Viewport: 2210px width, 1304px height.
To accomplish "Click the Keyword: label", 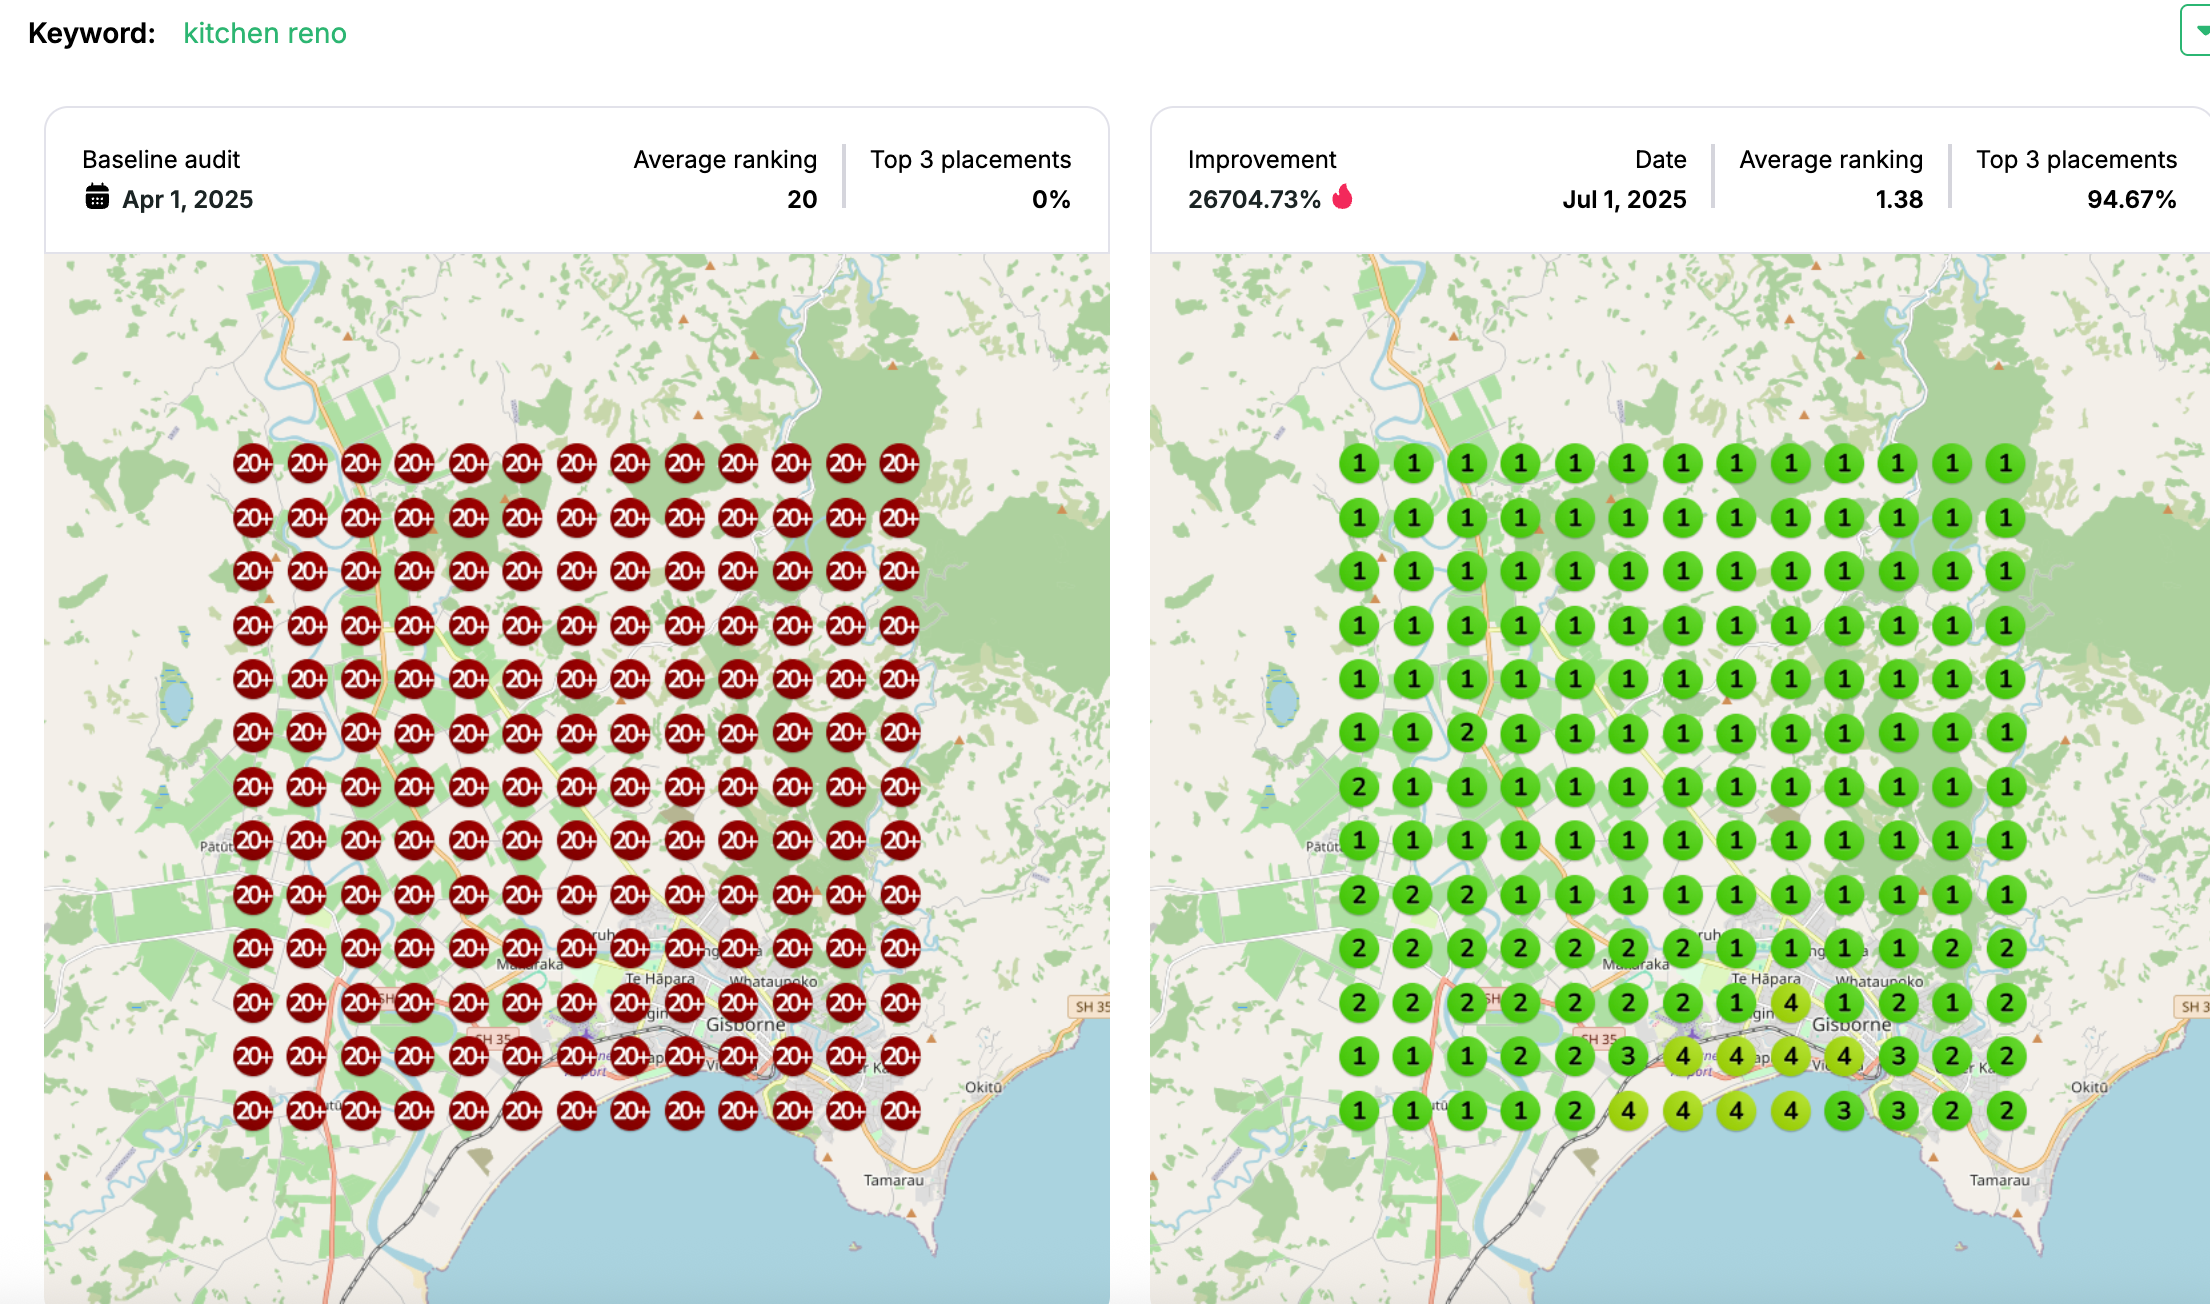I will pos(92,33).
